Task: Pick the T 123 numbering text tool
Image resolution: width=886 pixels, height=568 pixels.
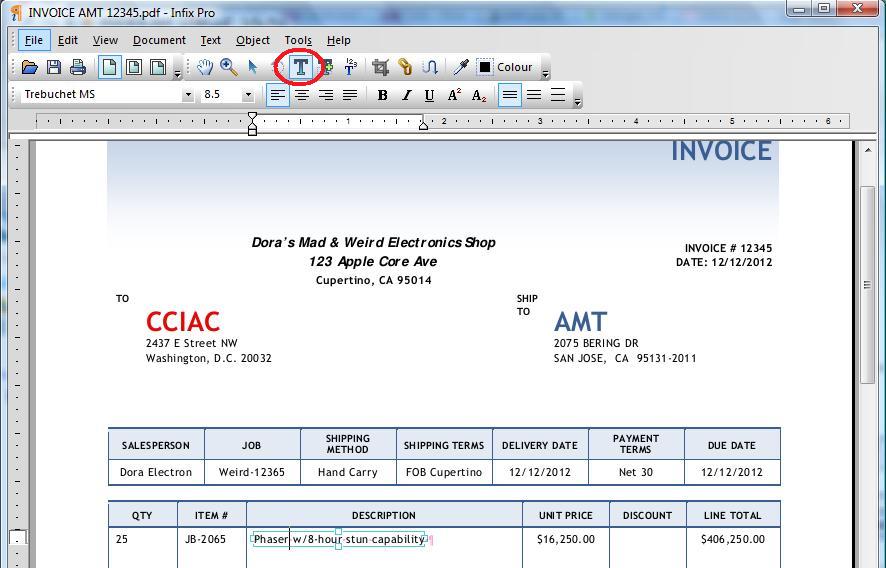Action: point(350,67)
